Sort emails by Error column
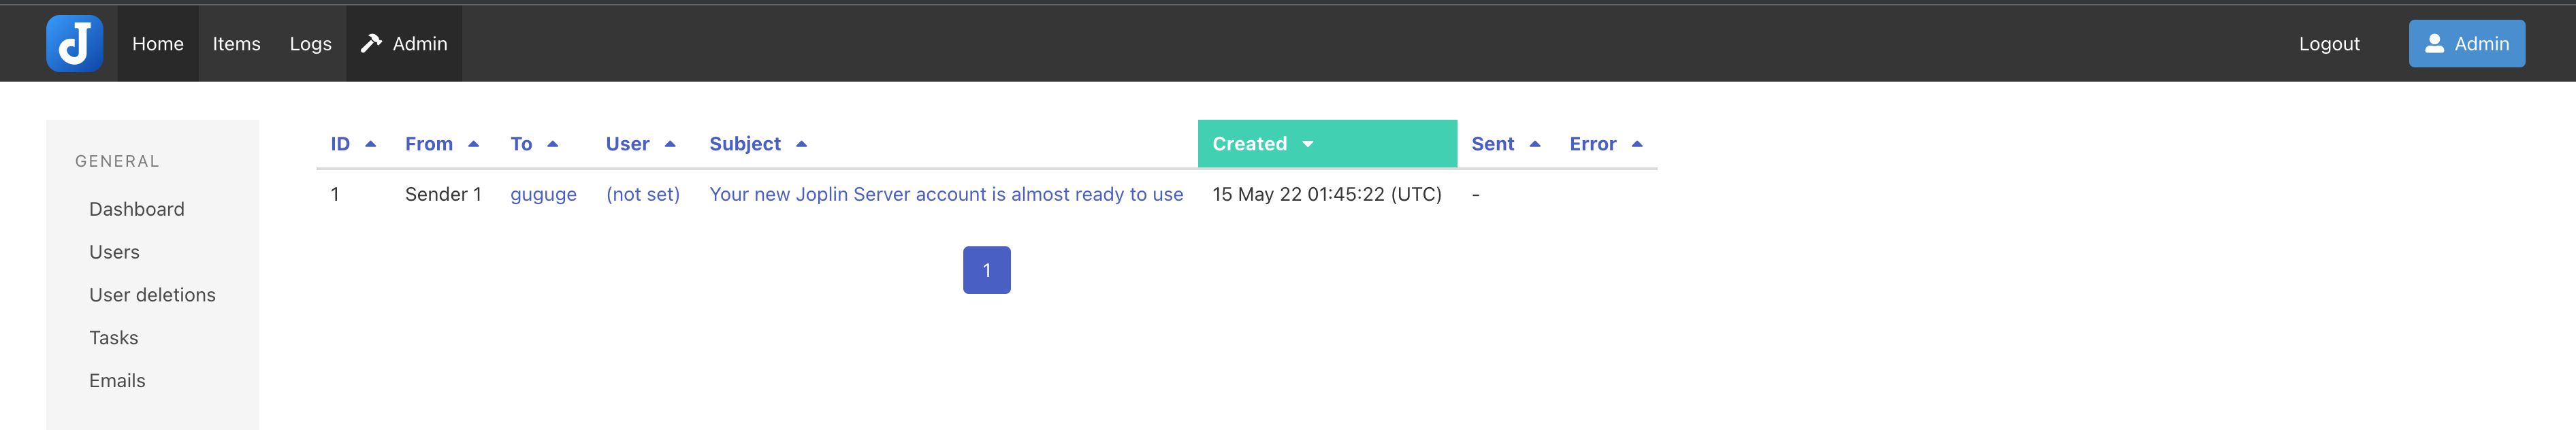The height and width of the screenshot is (445, 2576). [1636, 144]
